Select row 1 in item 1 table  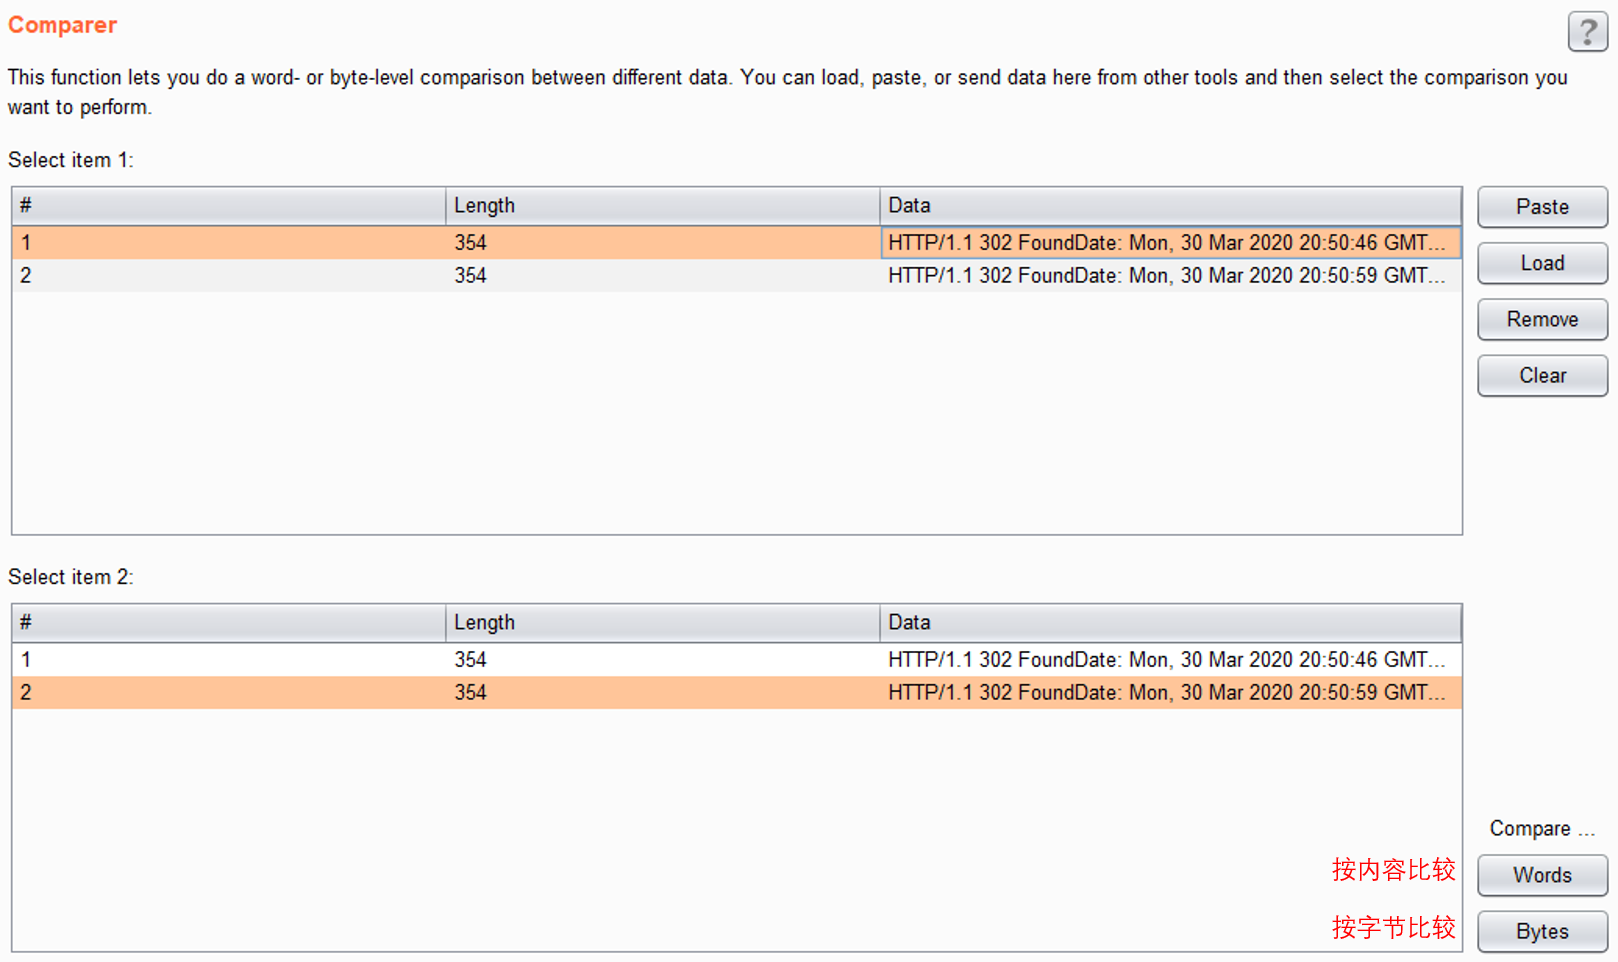228,243
